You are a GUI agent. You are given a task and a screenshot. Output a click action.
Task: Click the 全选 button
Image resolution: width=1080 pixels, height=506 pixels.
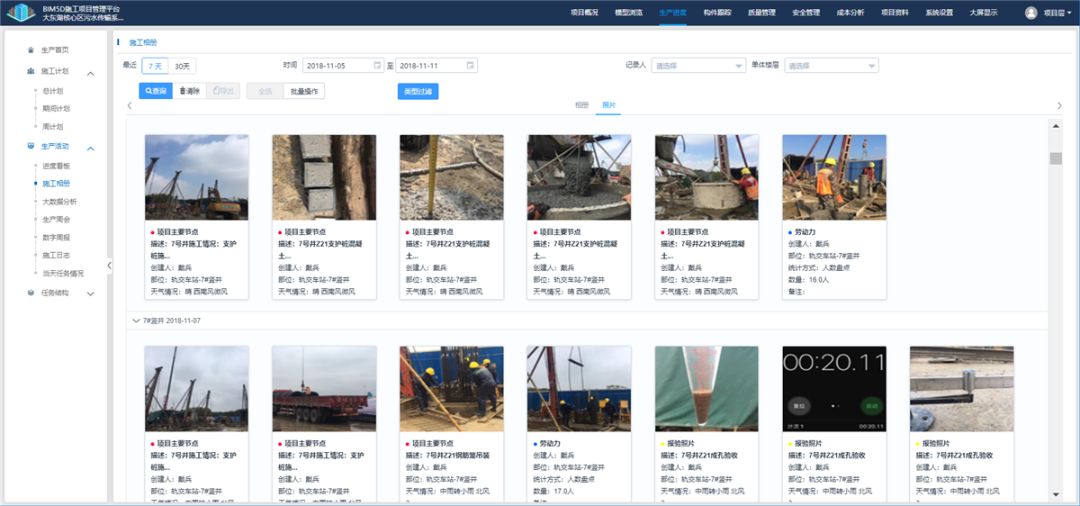point(265,91)
